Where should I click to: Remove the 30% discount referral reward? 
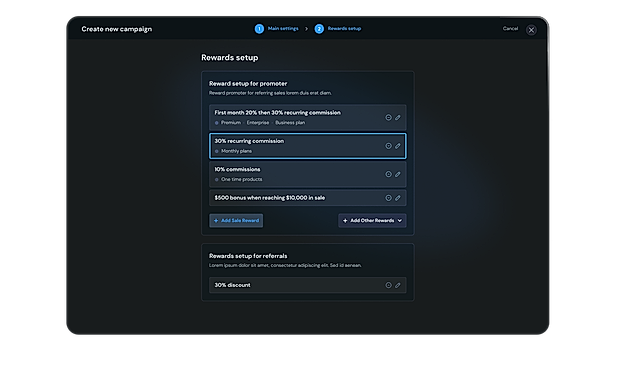(x=388, y=285)
